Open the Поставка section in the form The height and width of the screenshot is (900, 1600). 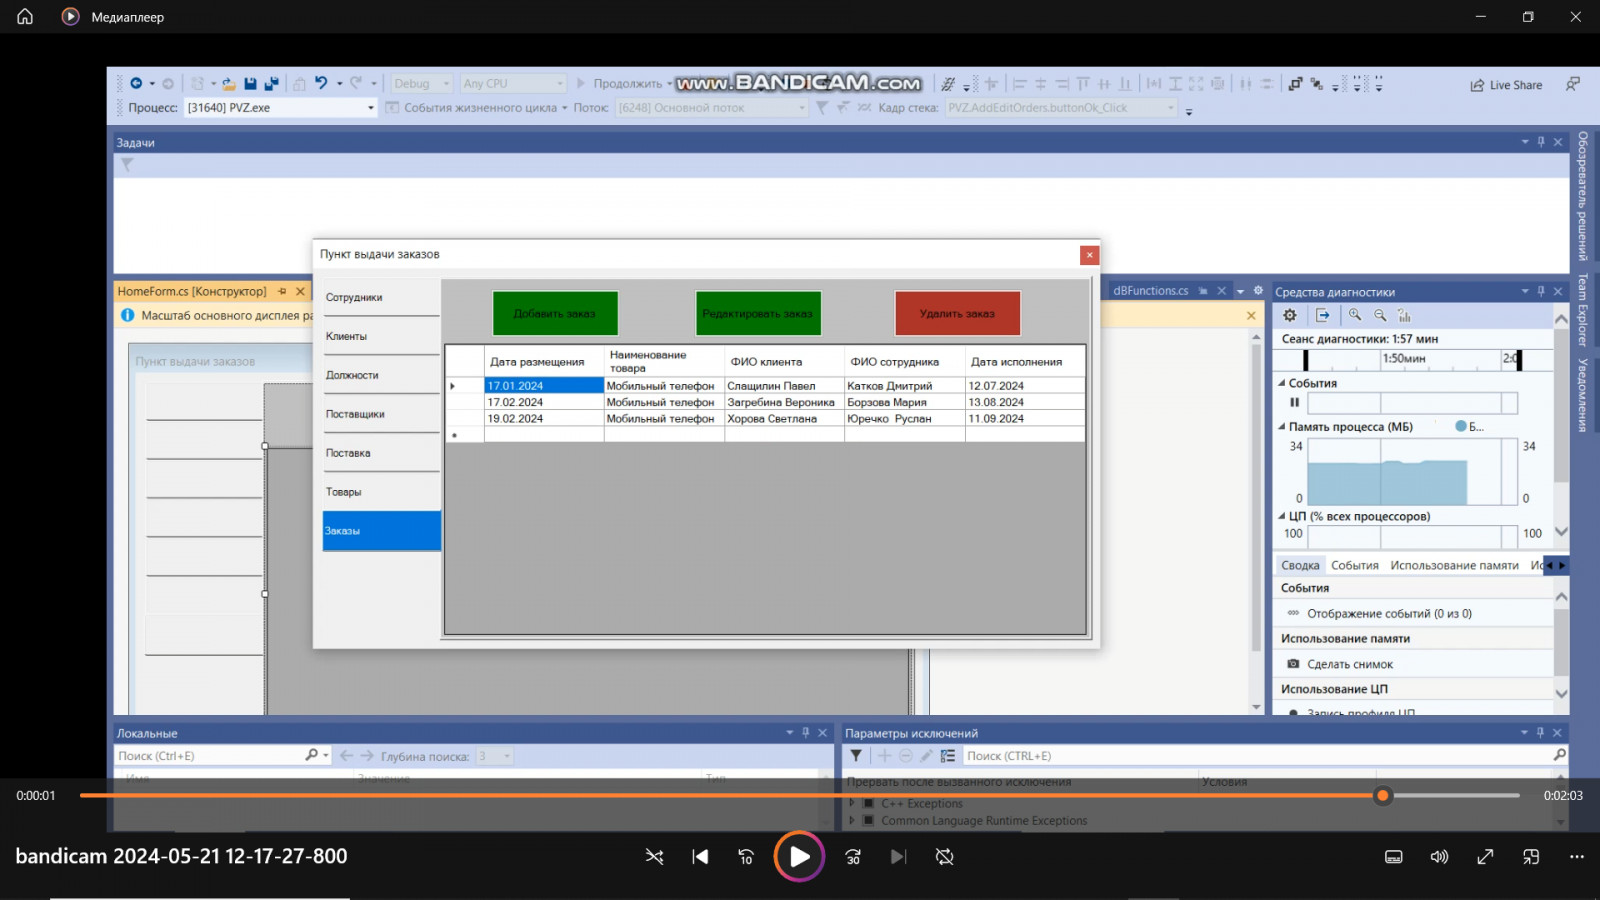tap(381, 454)
